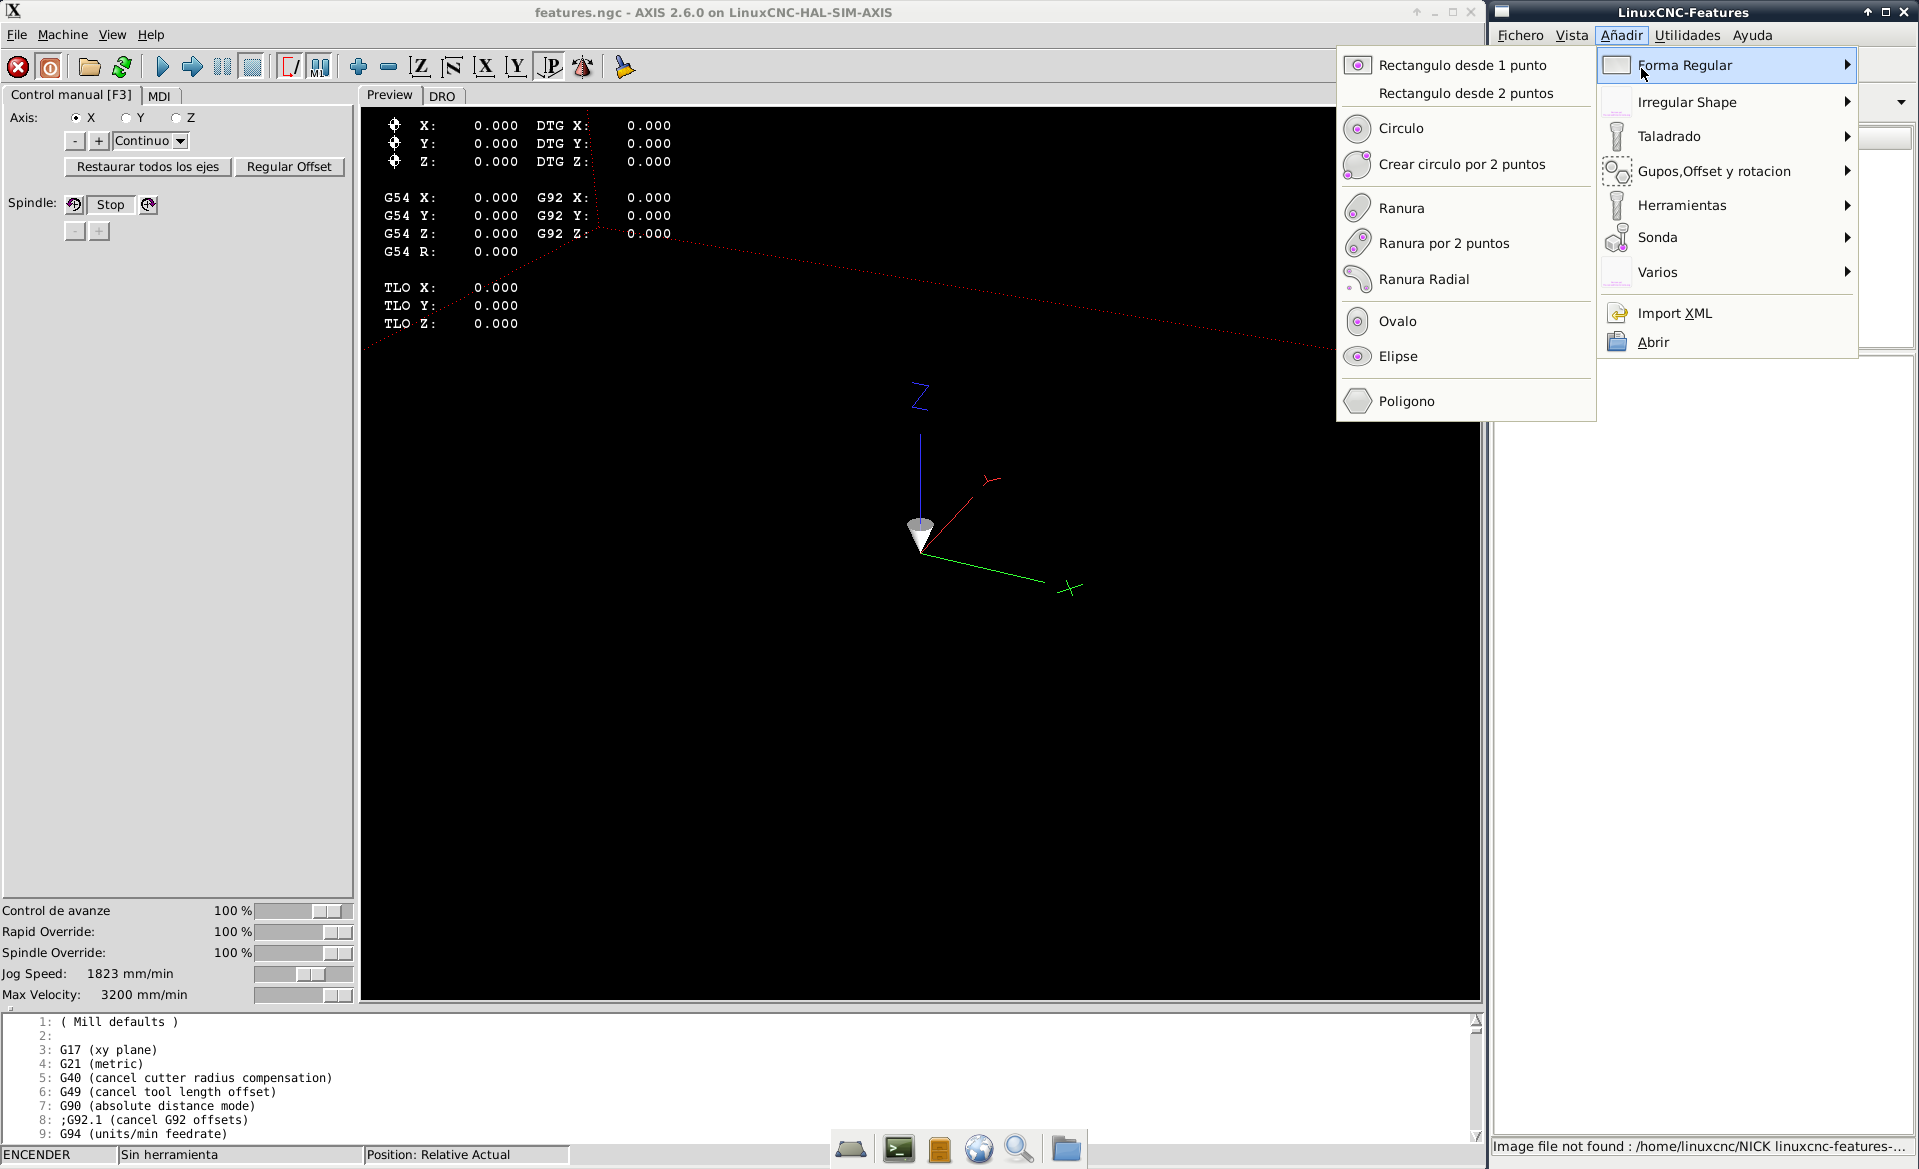The width and height of the screenshot is (1919, 1169).
Task: Switch to top Z view
Action: (420, 67)
